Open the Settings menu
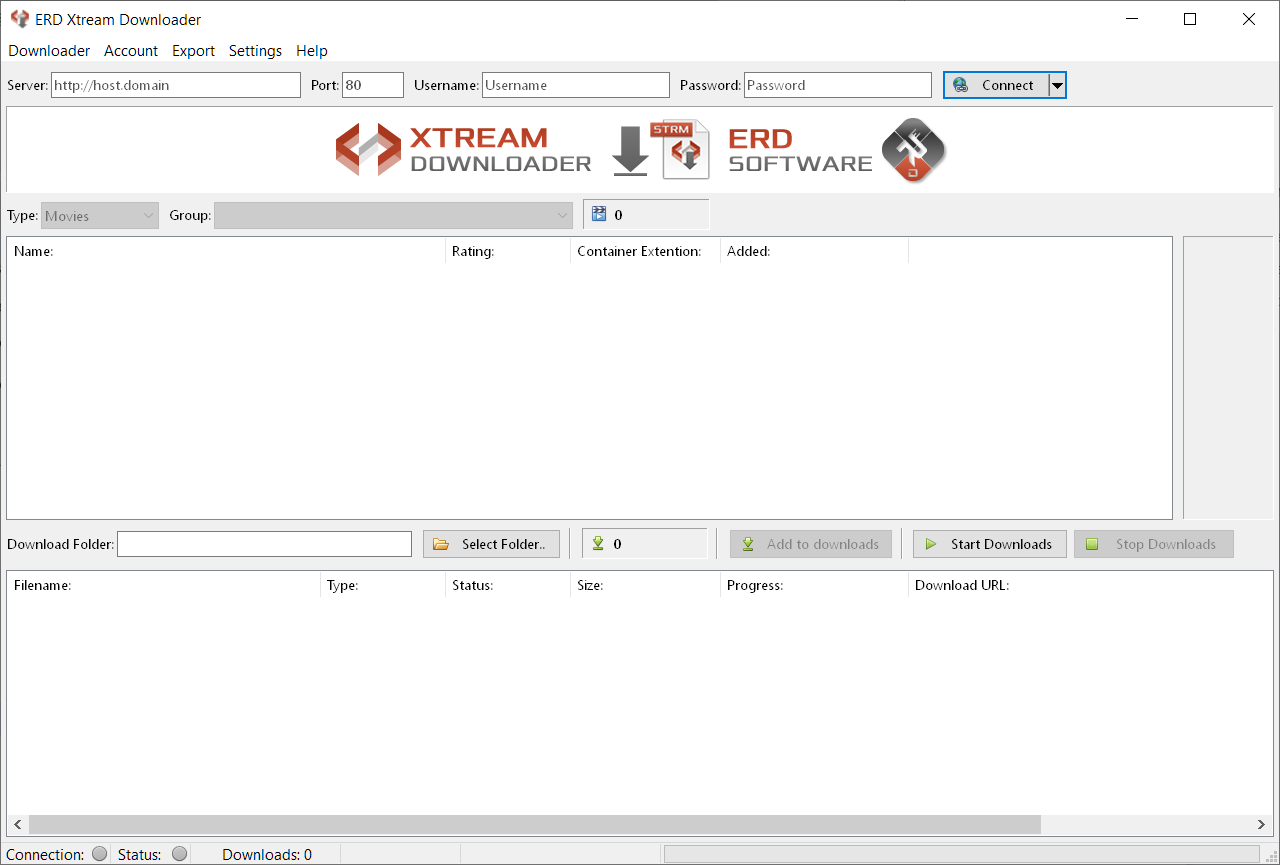 (255, 51)
